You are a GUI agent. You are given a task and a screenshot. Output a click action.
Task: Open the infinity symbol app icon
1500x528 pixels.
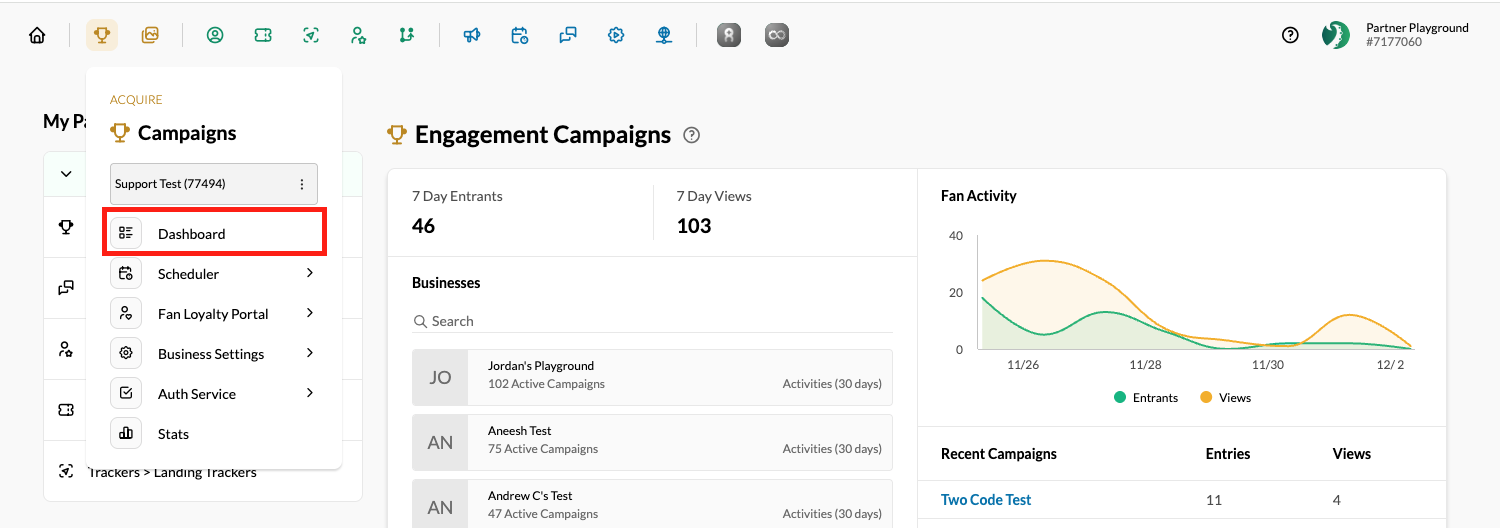777,36
